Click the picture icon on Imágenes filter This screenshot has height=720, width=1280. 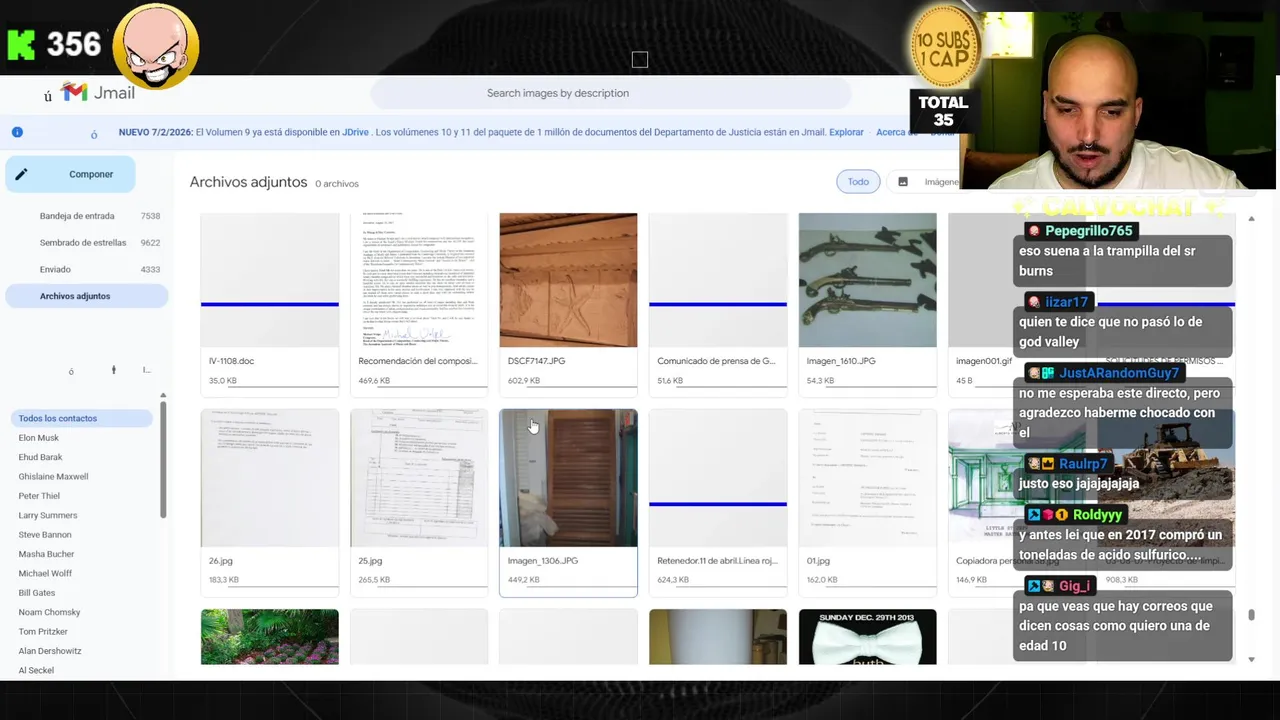(903, 182)
